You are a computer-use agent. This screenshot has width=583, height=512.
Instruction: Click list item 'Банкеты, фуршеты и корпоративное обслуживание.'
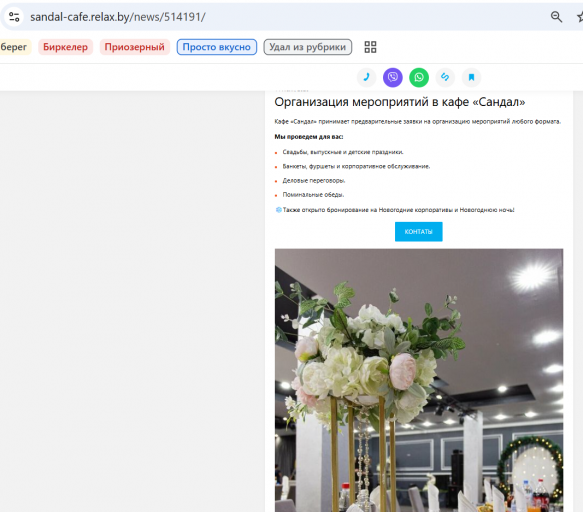point(356,166)
